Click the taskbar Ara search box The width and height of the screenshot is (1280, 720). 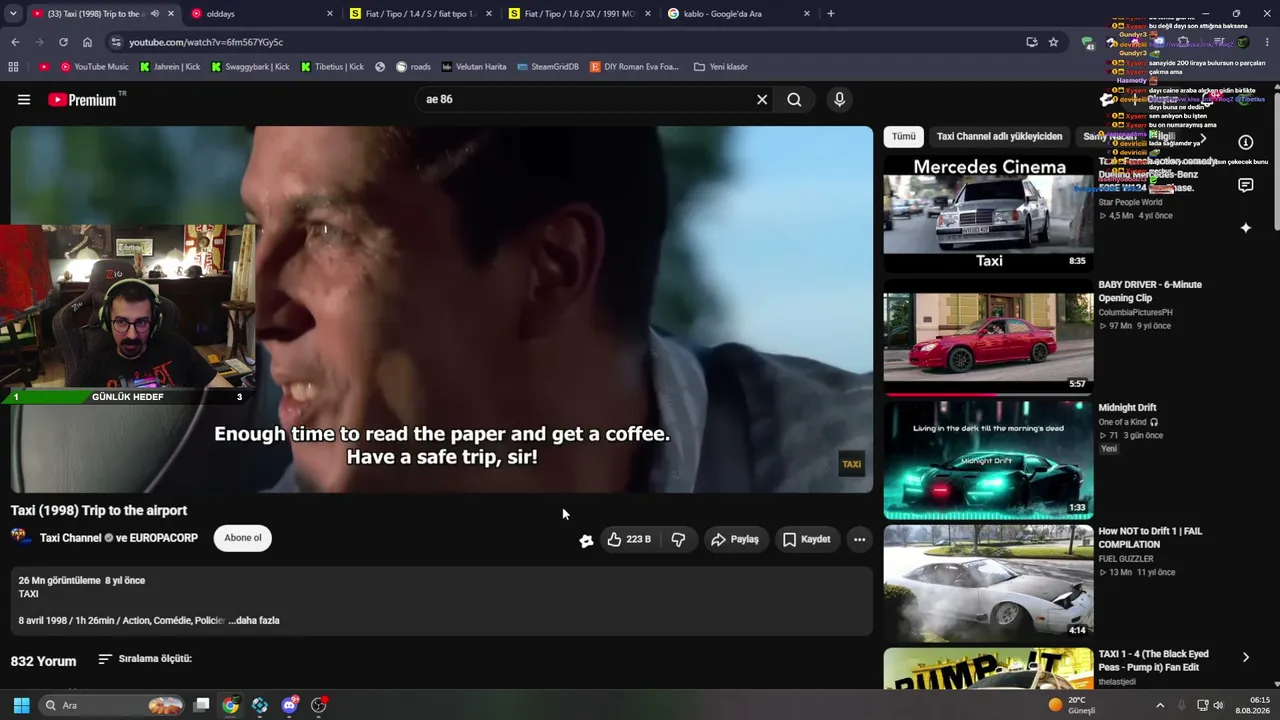tap(112, 705)
